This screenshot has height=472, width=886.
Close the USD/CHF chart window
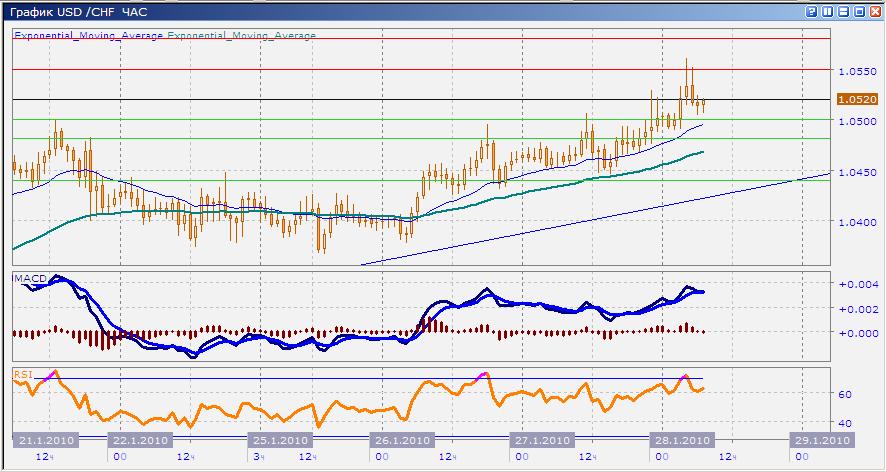click(x=875, y=12)
